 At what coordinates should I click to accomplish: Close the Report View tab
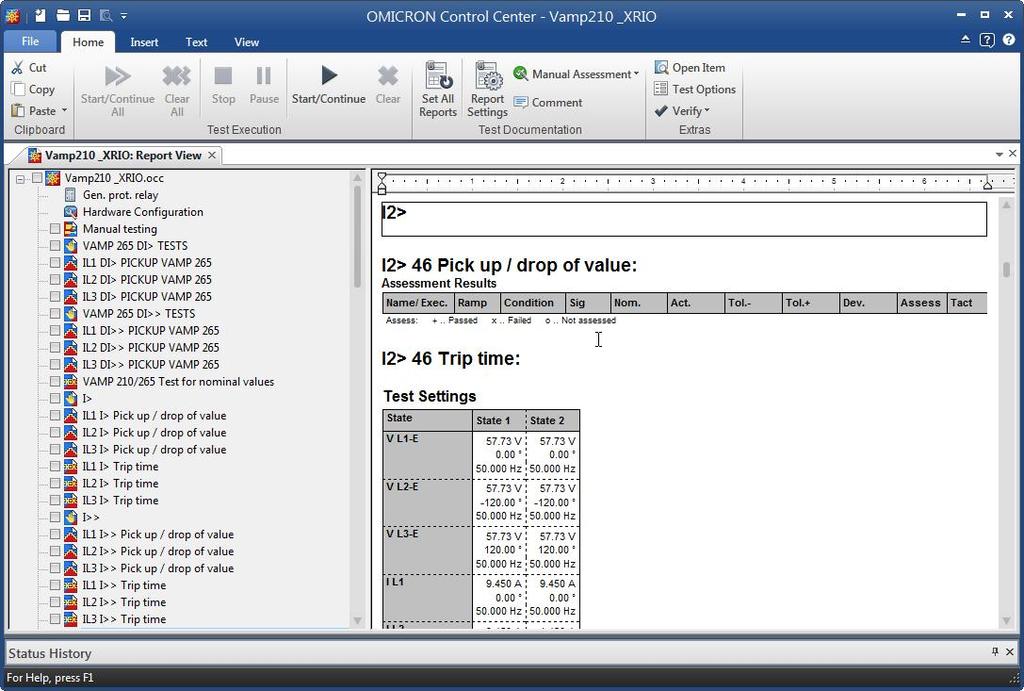[212, 155]
